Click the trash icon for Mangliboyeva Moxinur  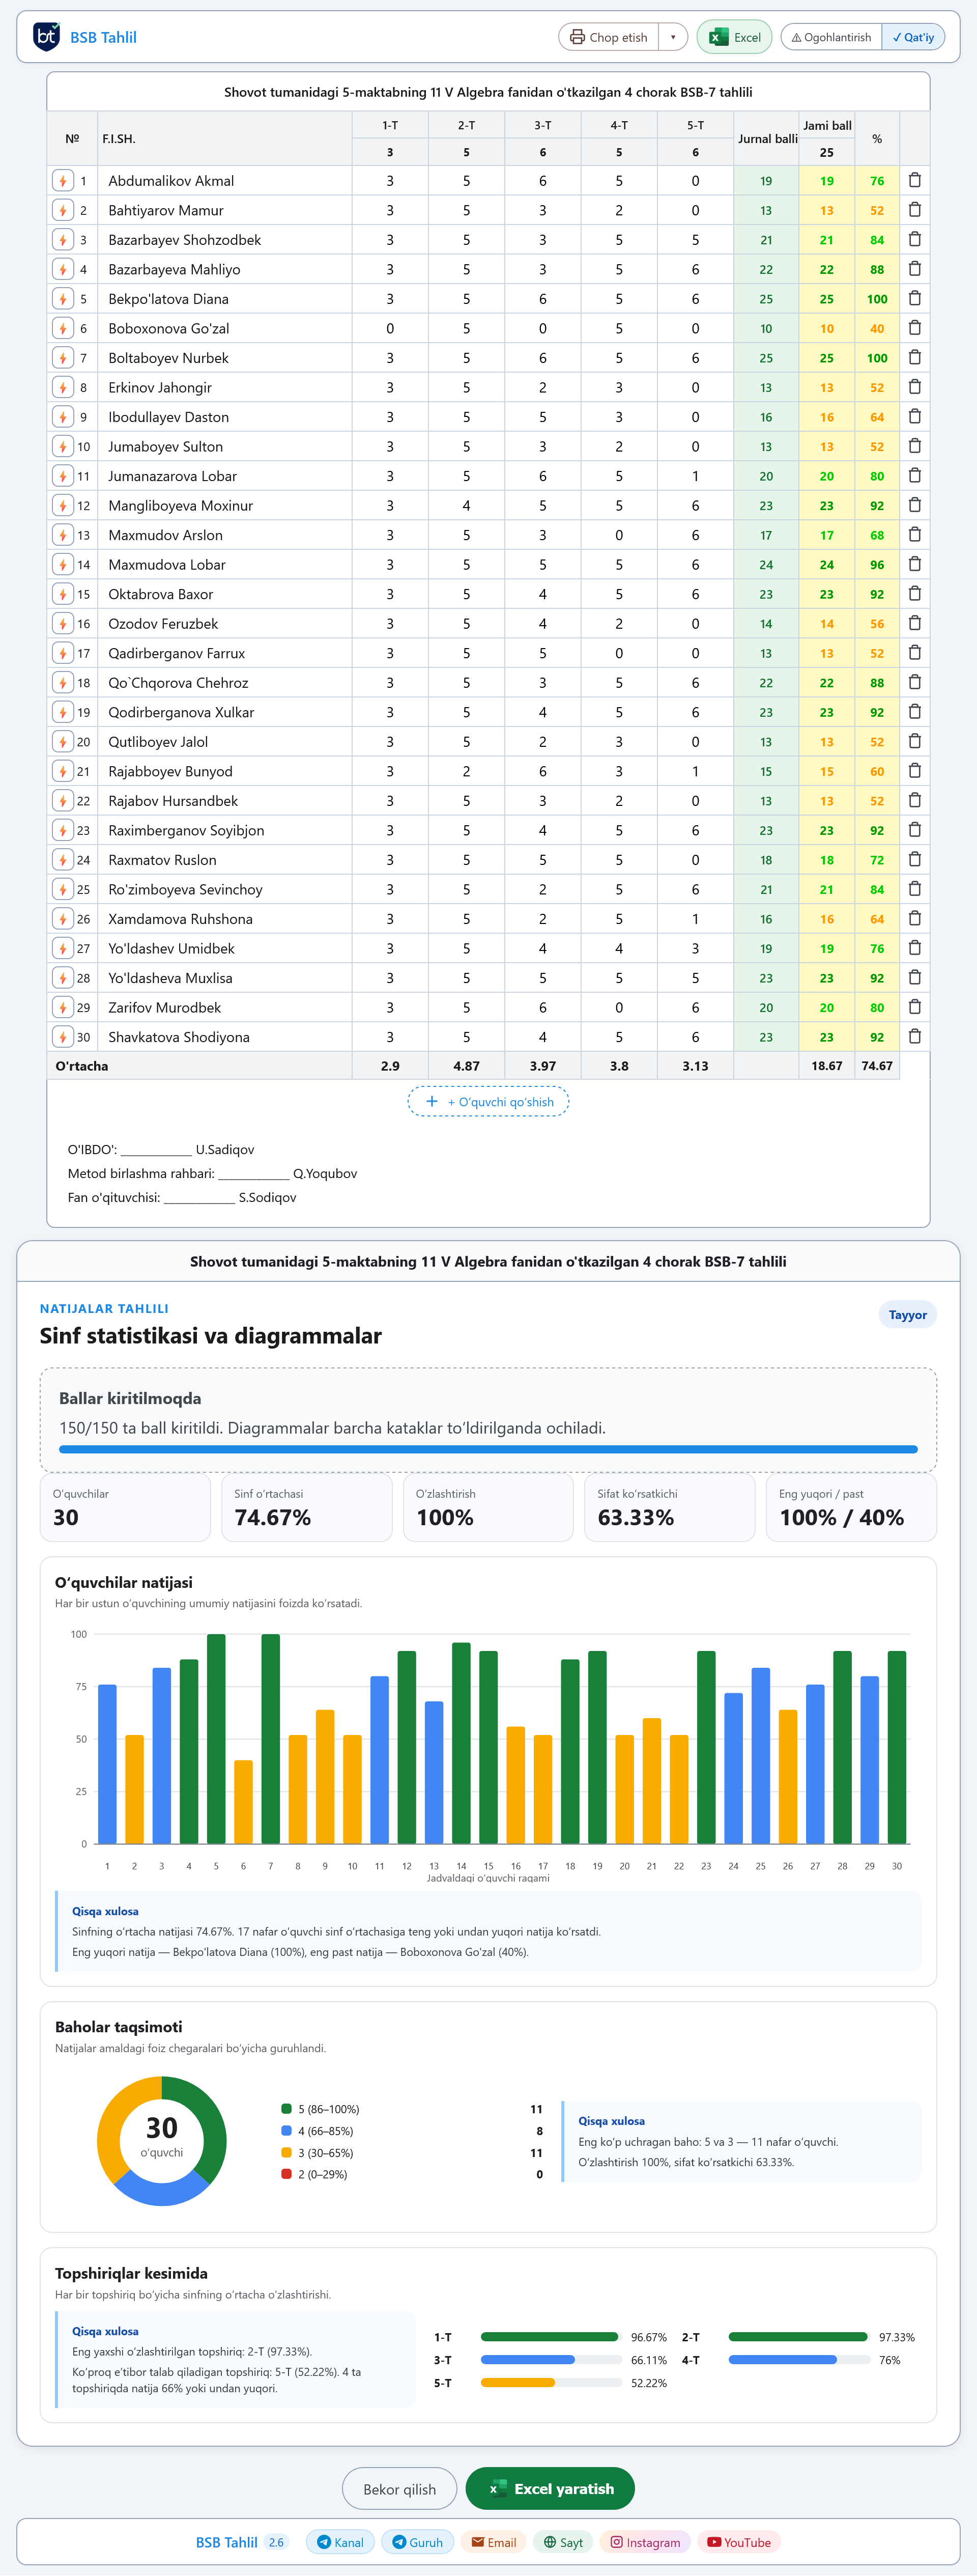(914, 505)
